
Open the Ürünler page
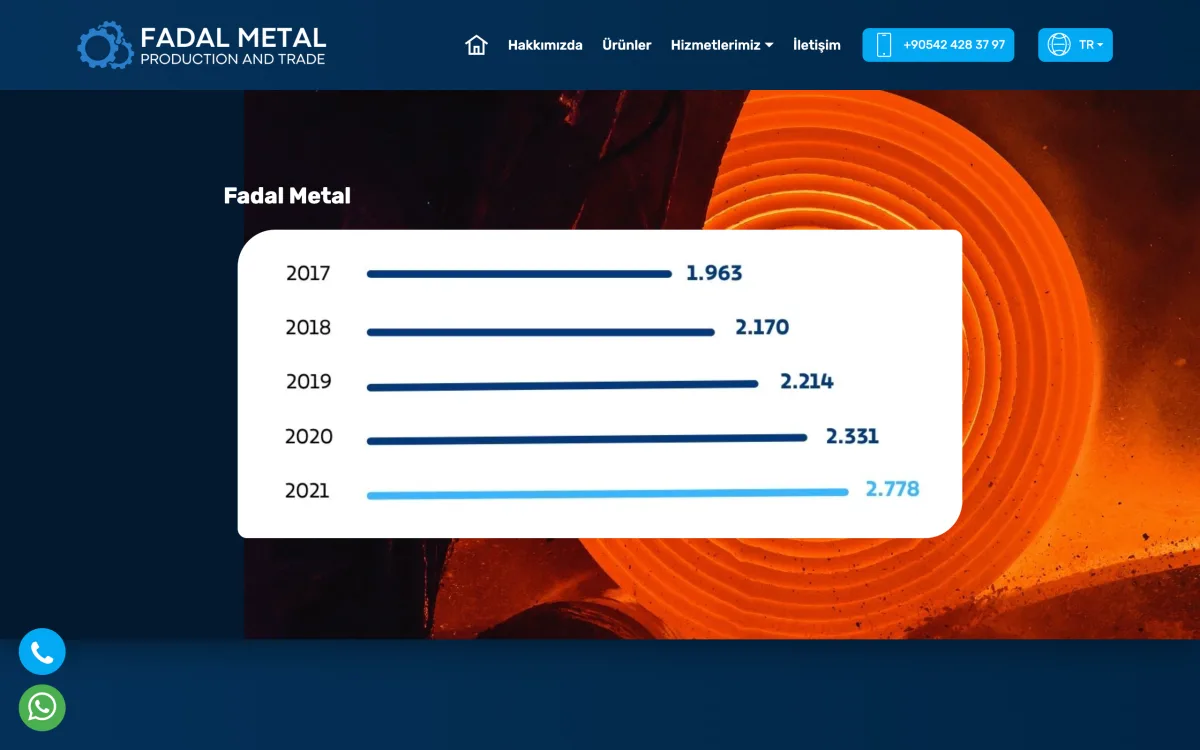click(627, 45)
